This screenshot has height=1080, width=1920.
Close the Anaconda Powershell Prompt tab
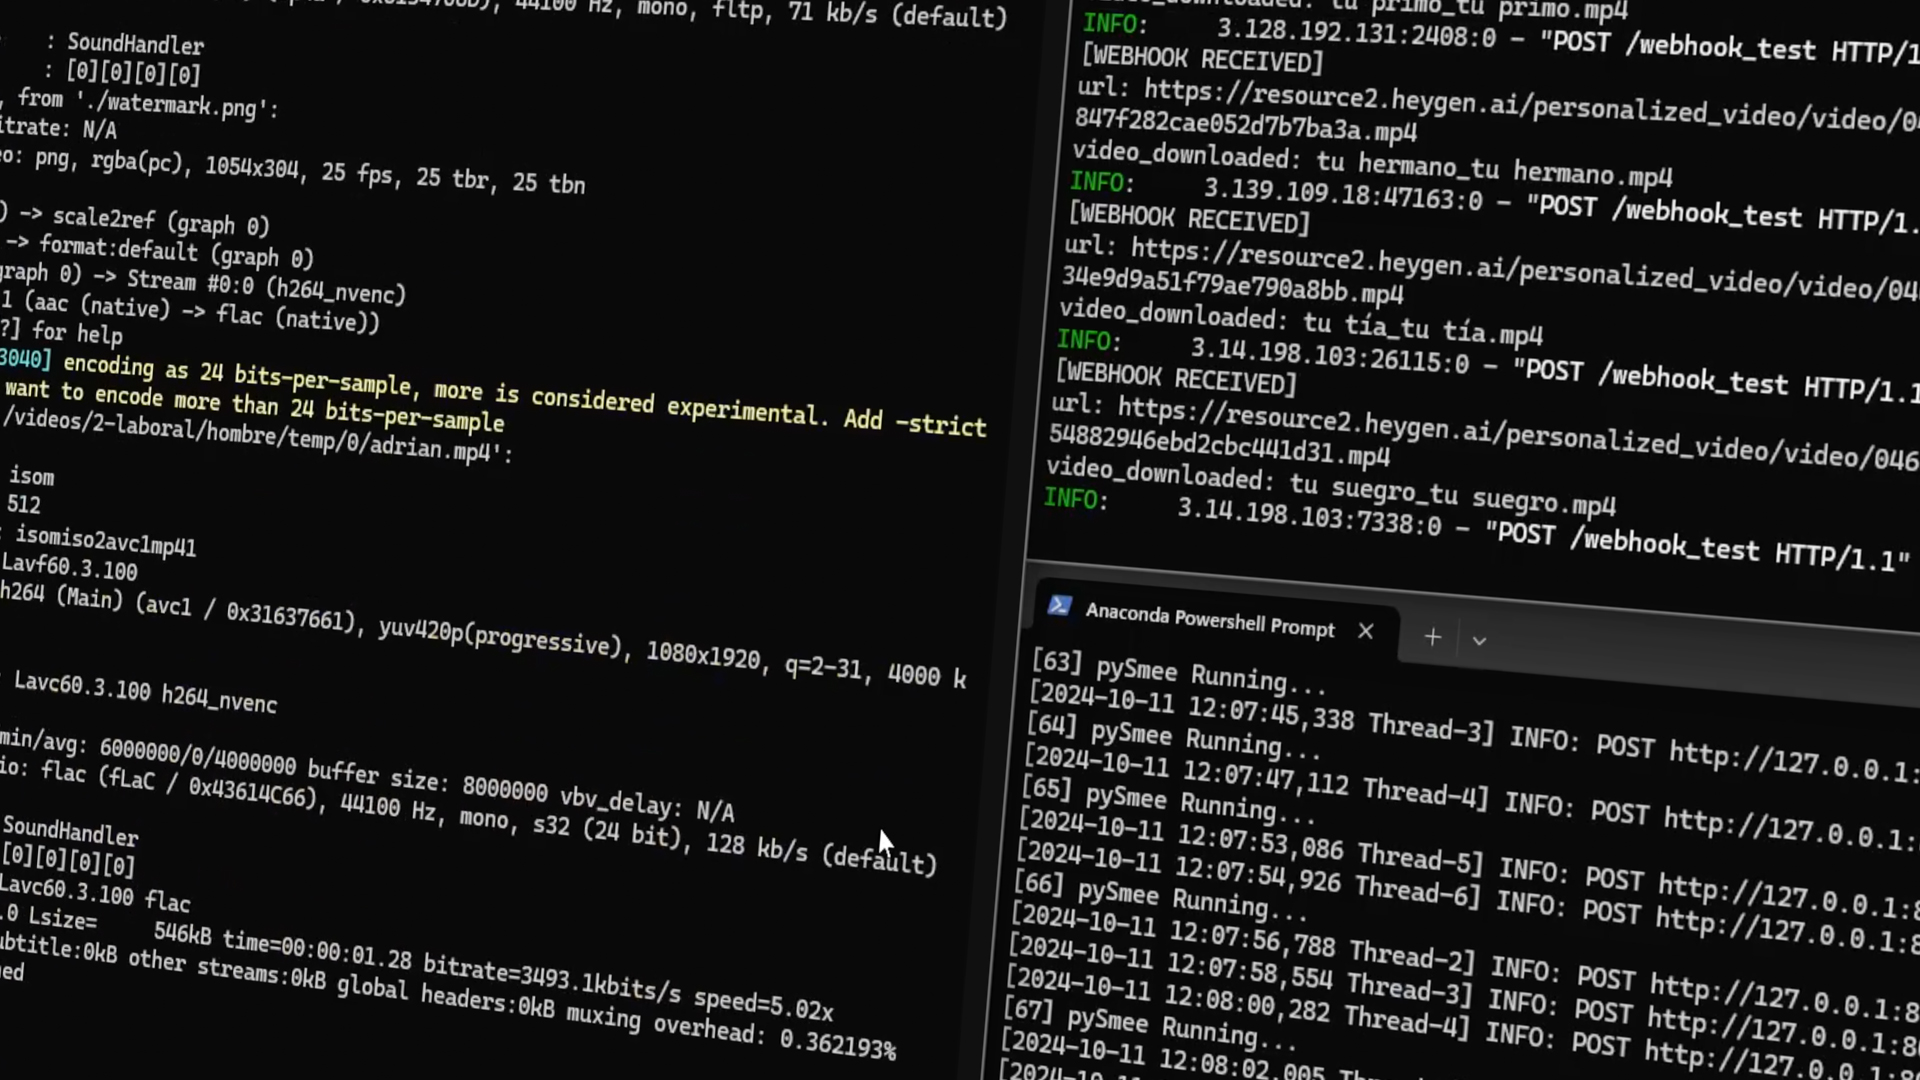1365,631
